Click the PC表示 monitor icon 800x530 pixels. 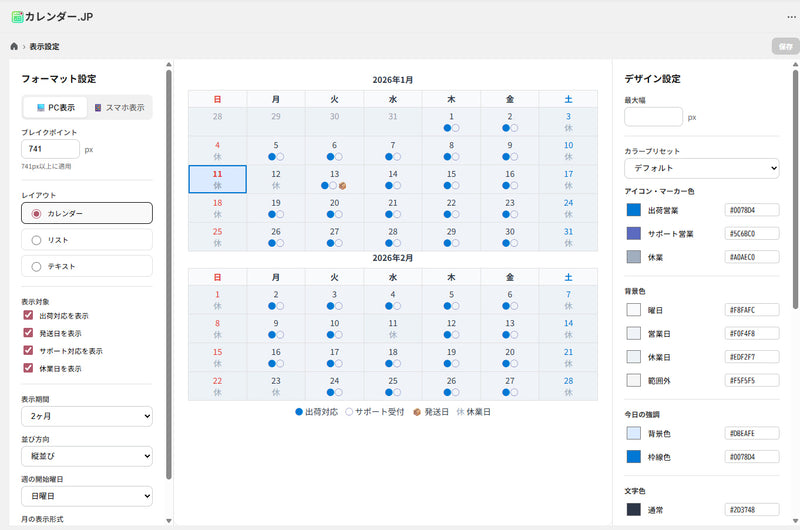(x=41, y=107)
